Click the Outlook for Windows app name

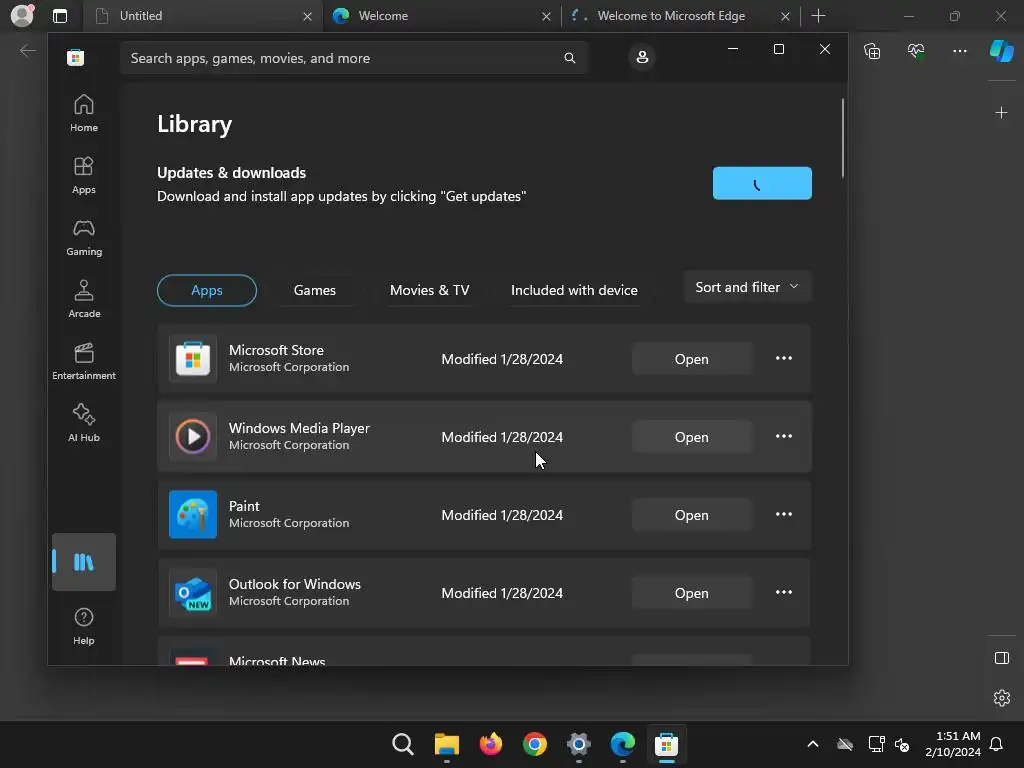point(295,584)
